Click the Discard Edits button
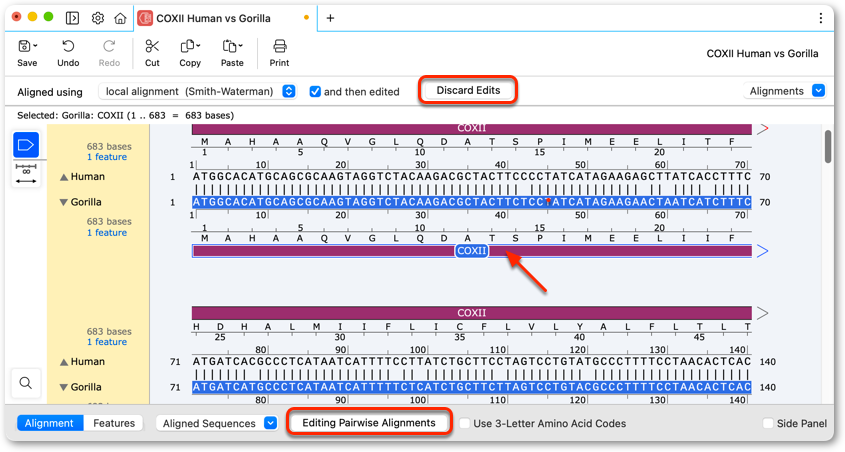The height and width of the screenshot is (452, 845). pyautogui.click(x=468, y=90)
